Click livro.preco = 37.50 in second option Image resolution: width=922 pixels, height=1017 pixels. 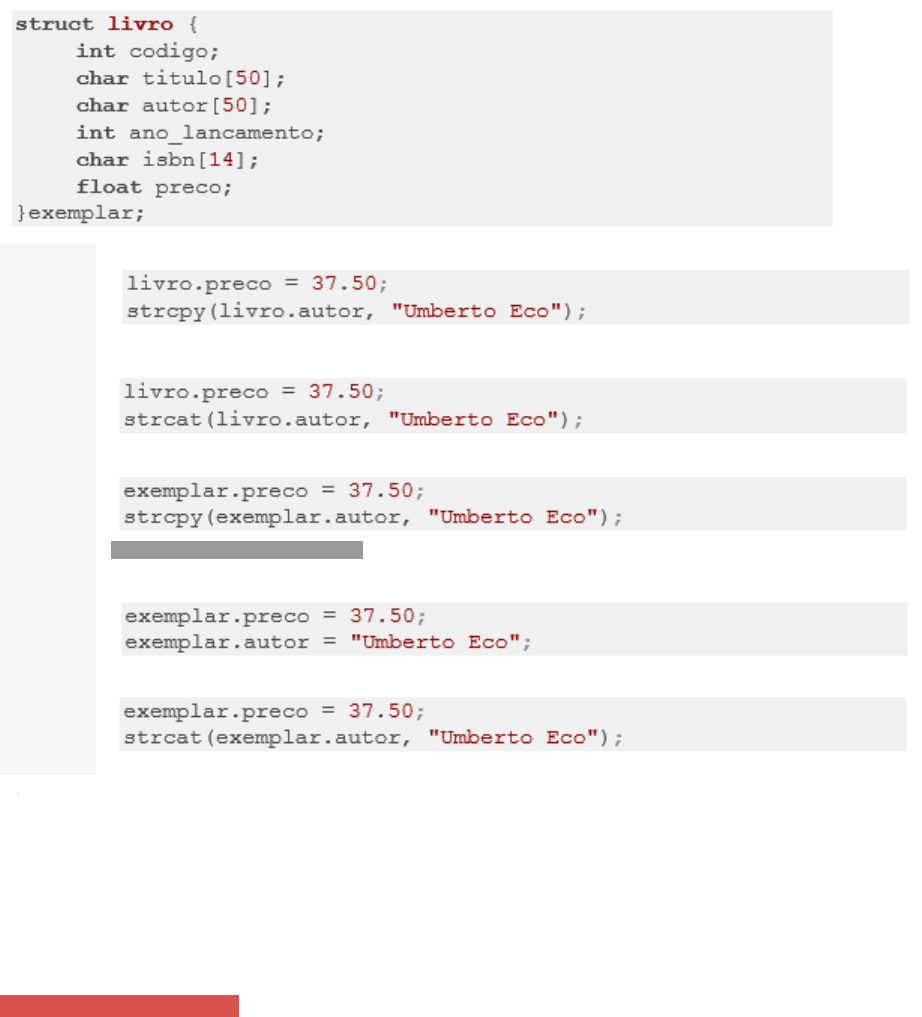tap(254, 392)
